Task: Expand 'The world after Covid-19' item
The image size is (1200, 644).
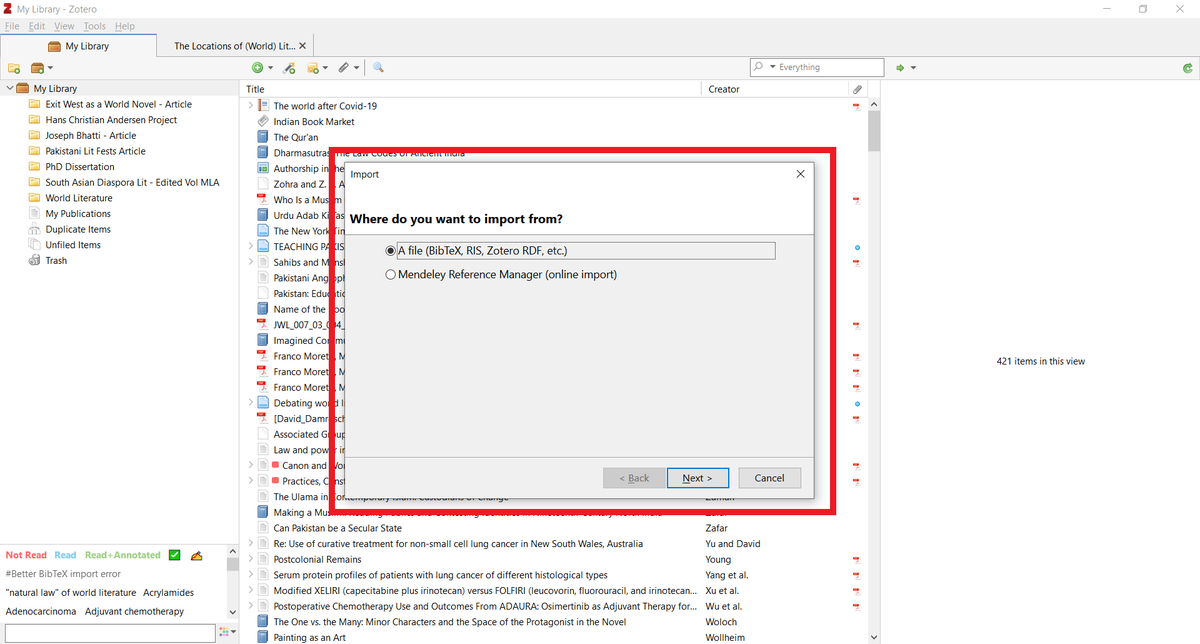Action: tap(250, 106)
